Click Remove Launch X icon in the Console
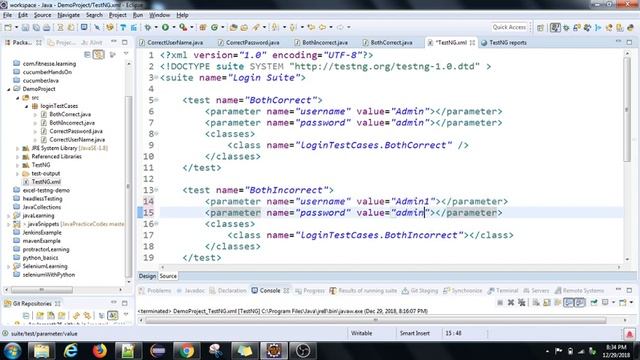The height and width of the screenshot is (360, 640). click(511, 302)
